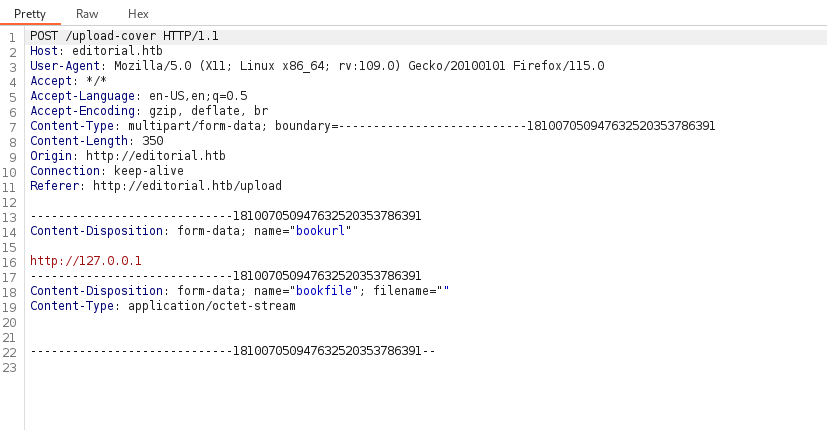827x430 pixels.
Task: Click the Origin header URL
Action: pos(156,156)
